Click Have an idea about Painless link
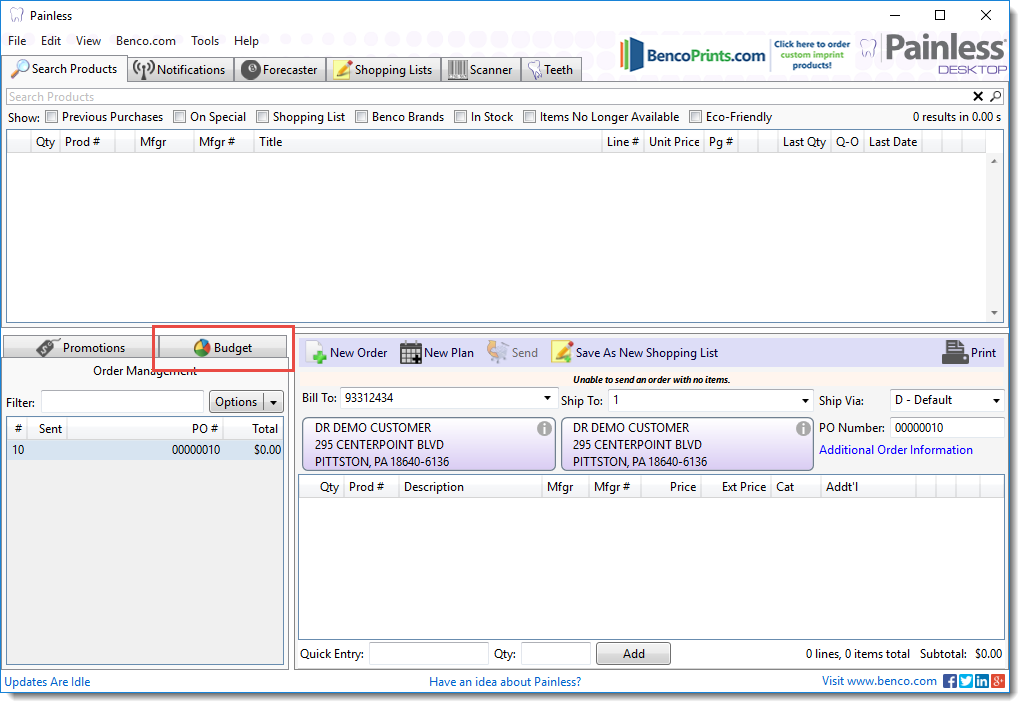 [505, 682]
